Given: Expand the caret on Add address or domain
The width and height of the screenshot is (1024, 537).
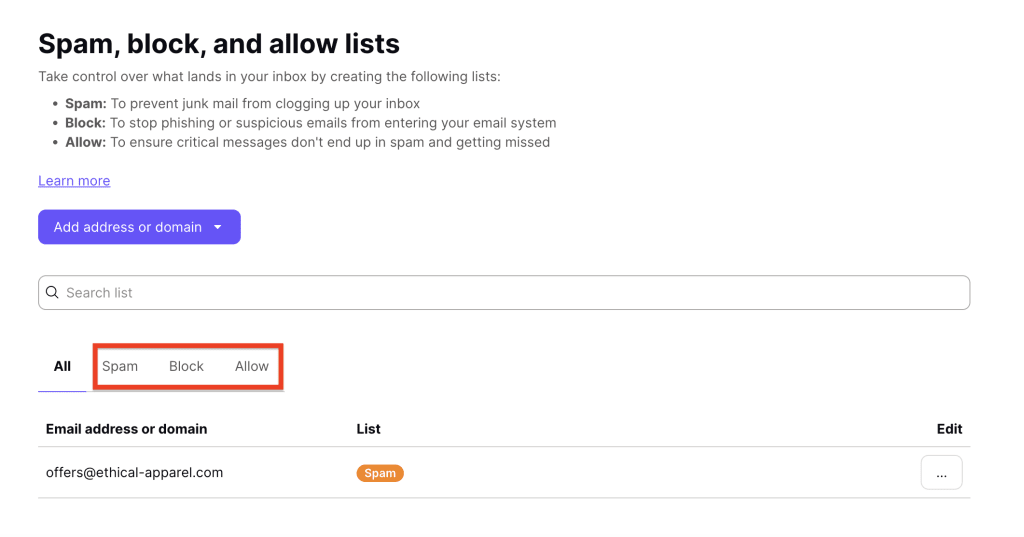Looking at the screenshot, I should click(x=218, y=227).
